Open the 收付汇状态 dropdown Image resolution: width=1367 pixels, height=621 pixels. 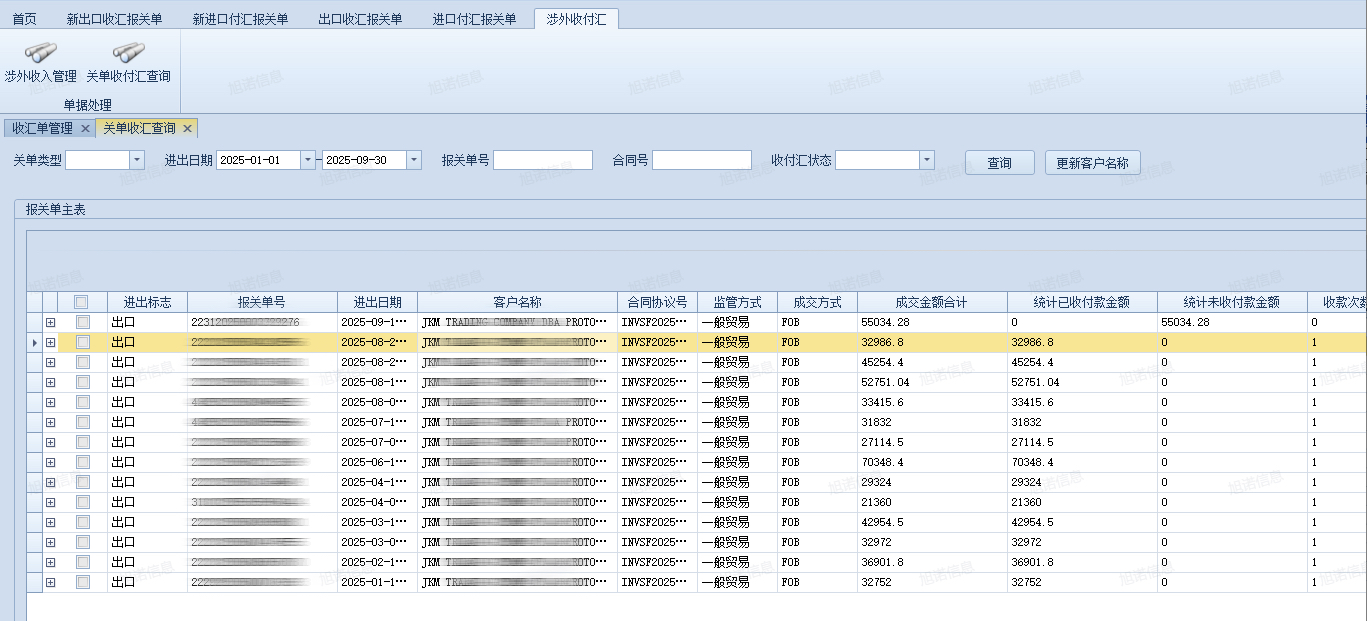[x=926, y=160]
